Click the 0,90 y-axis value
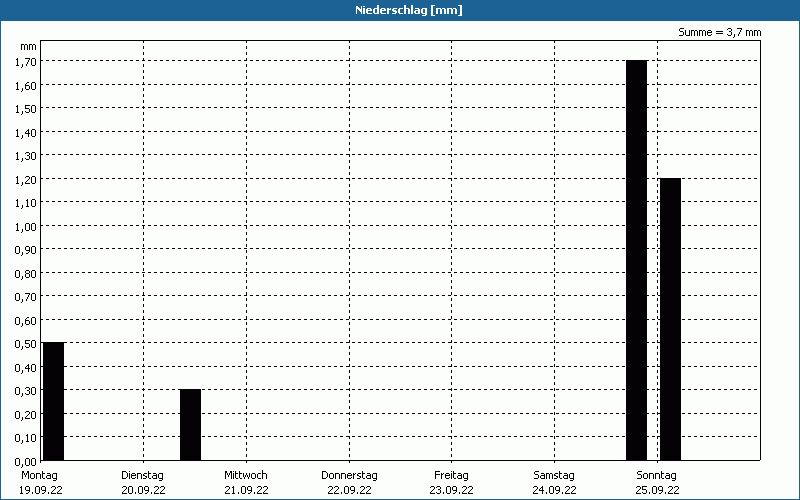 click(x=26, y=250)
